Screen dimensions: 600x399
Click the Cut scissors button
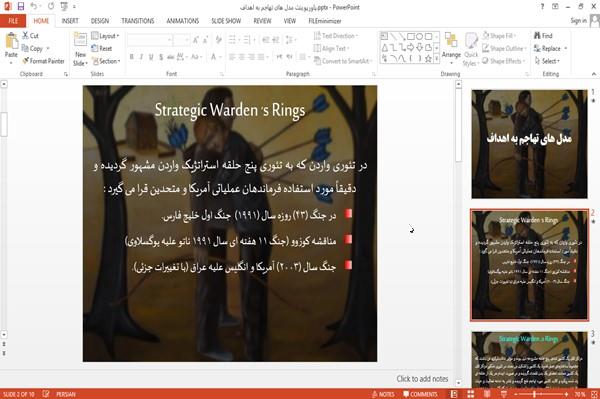click(x=30, y=36)
